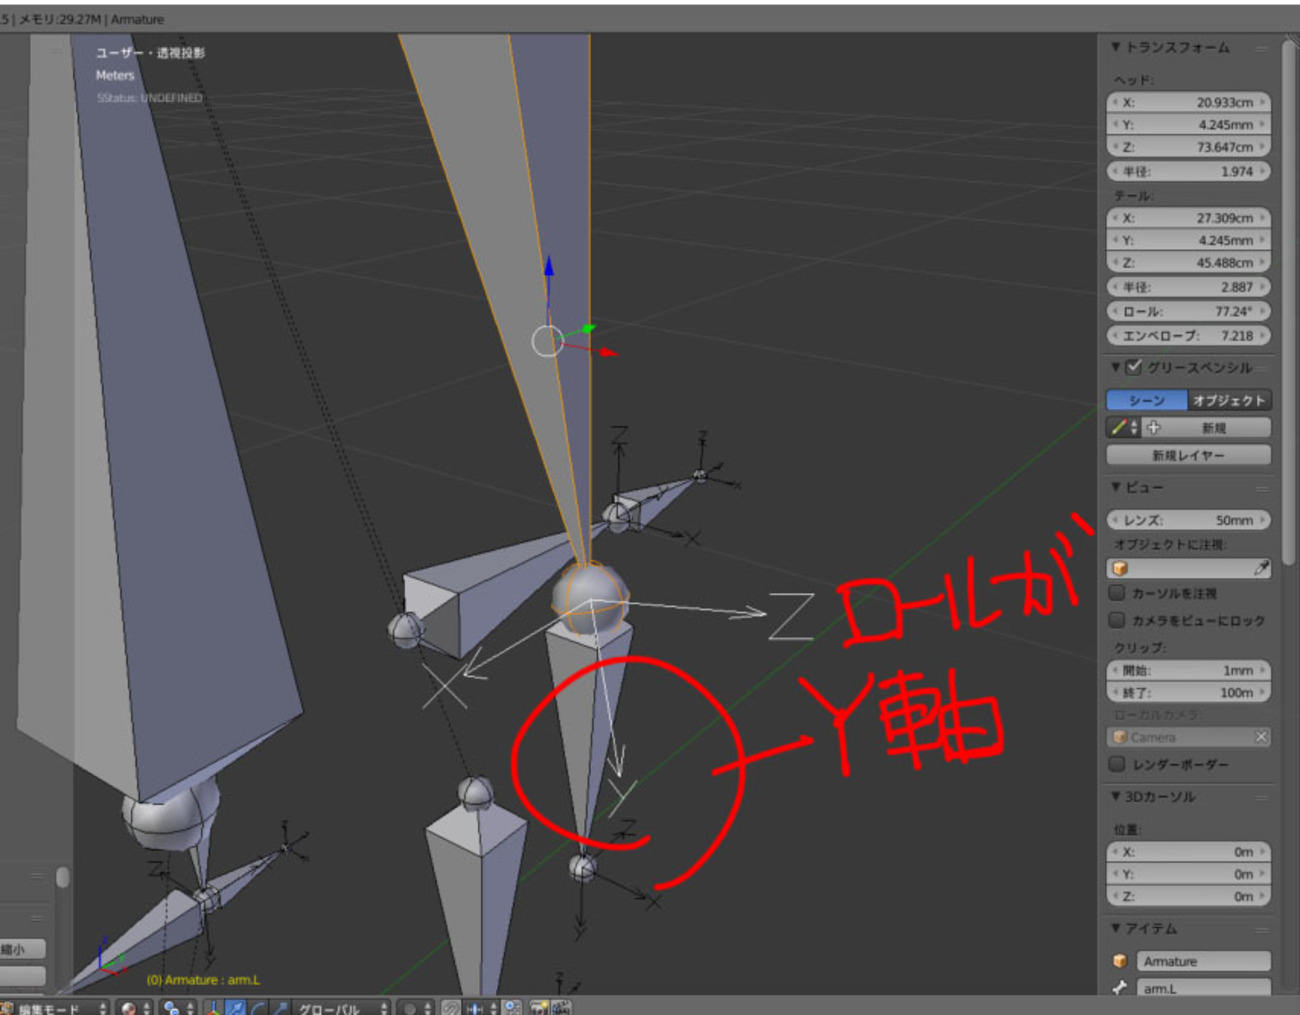Viewport: 1300px width, 1015px height.
Task: Increase the ロール value with right arrow
Action: click(x=1263, y=311)
